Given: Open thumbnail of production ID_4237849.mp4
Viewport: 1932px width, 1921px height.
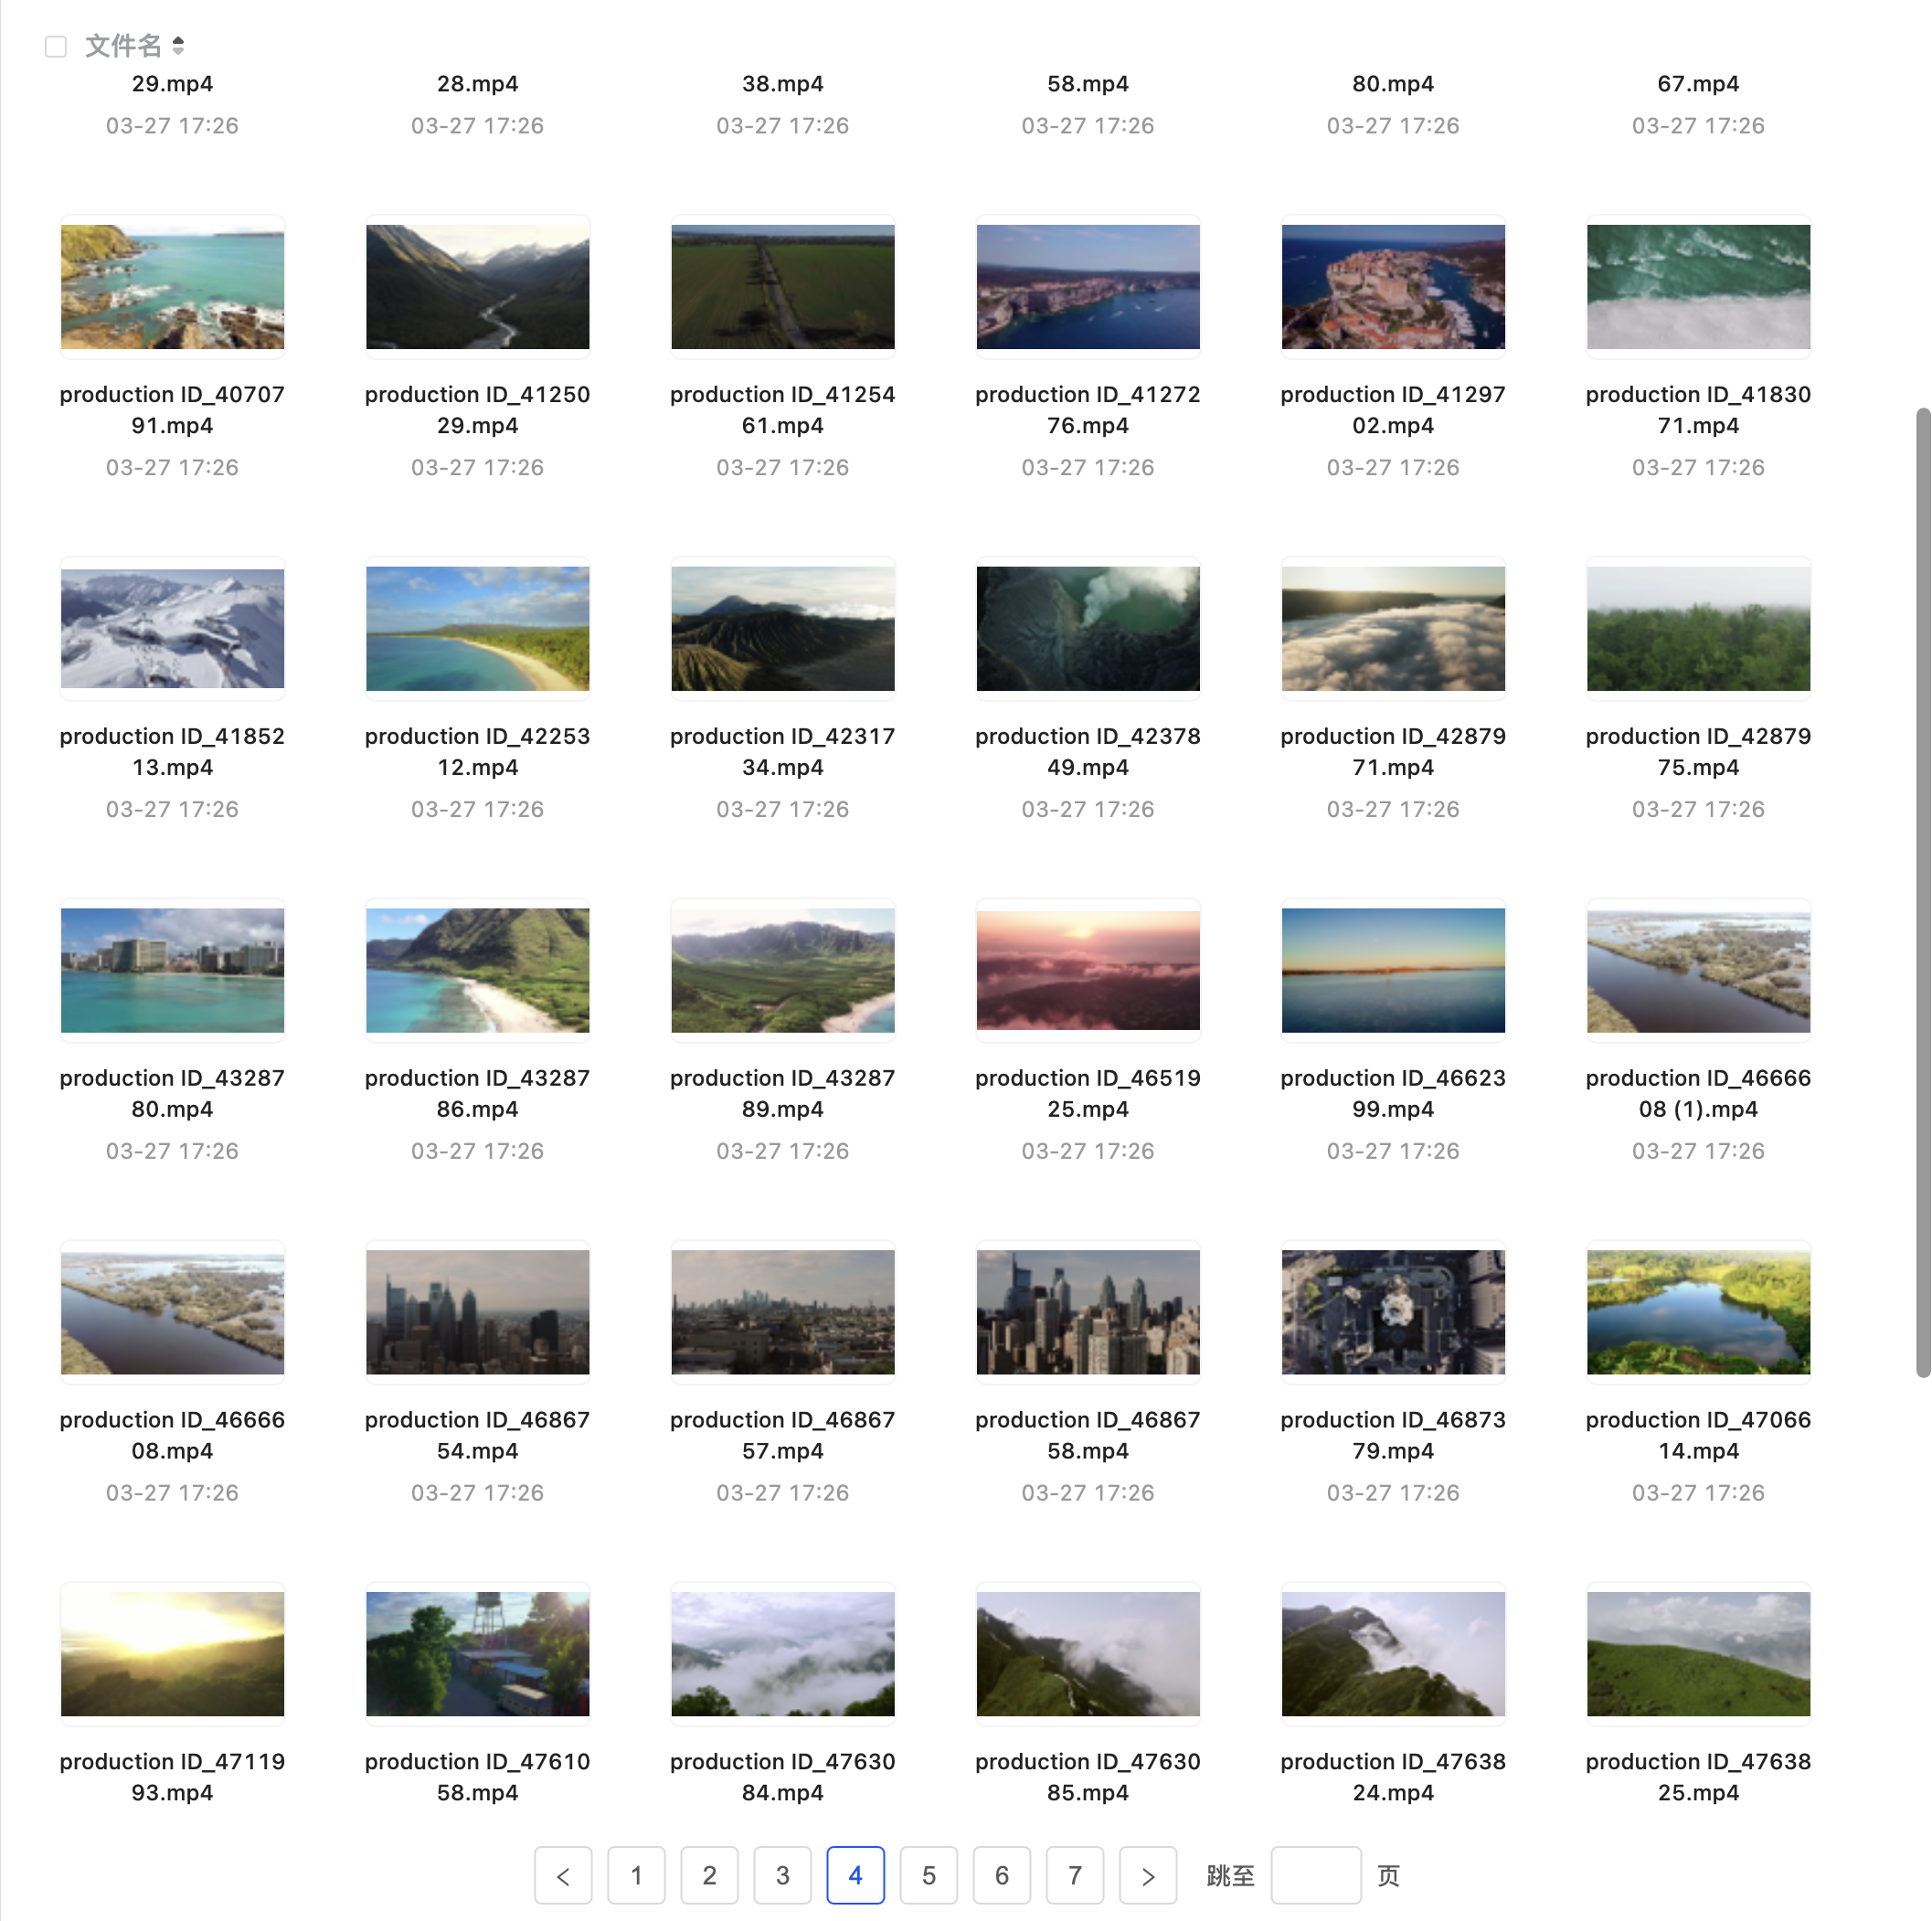Looking at the screenshot, I should [x=1088, y=629].
